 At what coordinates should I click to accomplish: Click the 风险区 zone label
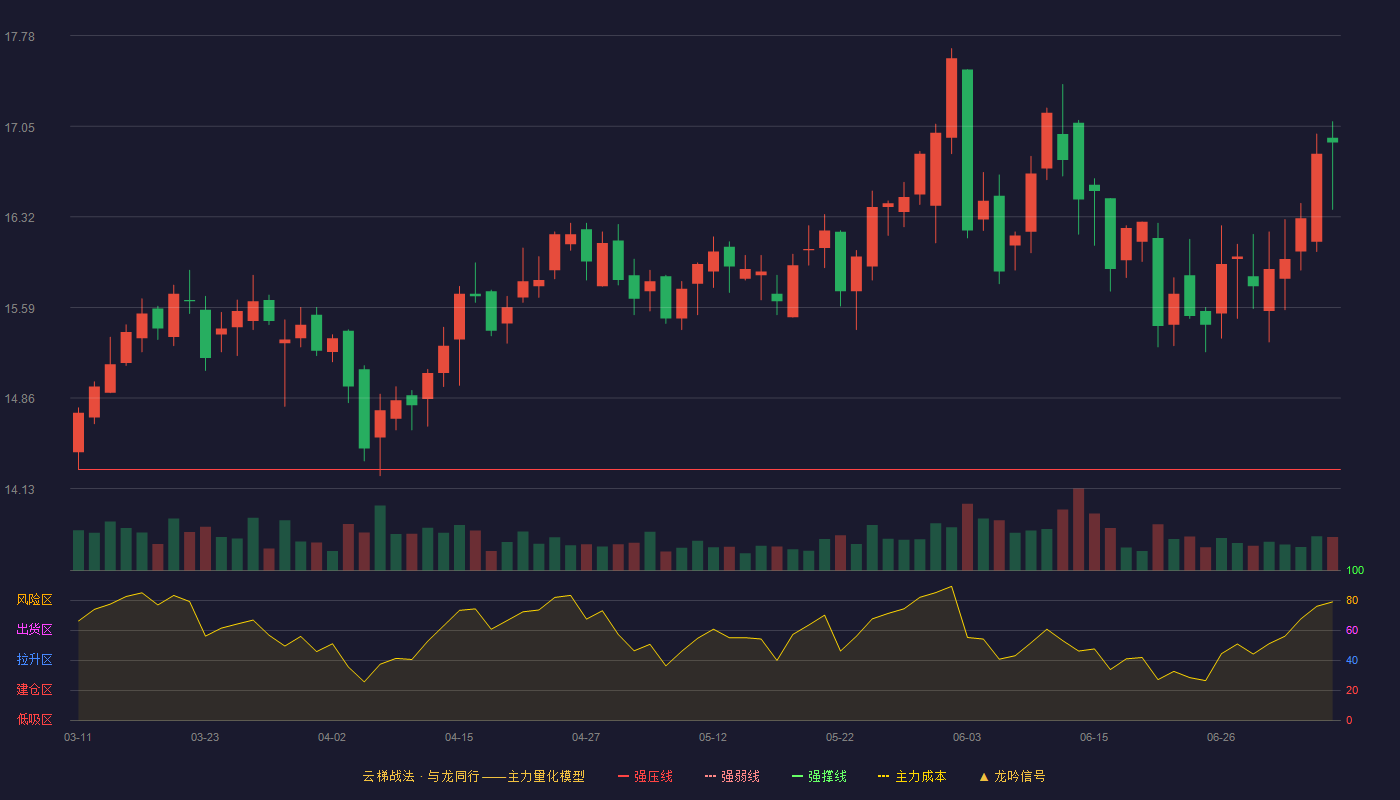click(x=34, y=600)
